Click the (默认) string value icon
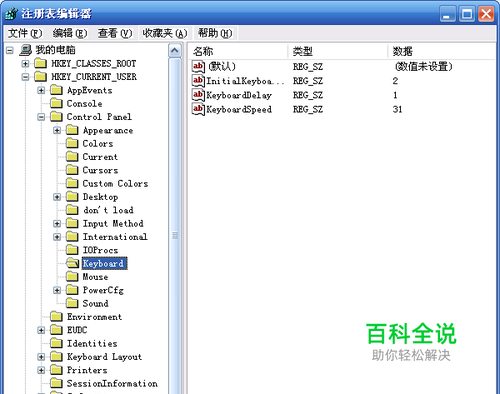Viewport: 500px width, 394px height. [198, 66]
